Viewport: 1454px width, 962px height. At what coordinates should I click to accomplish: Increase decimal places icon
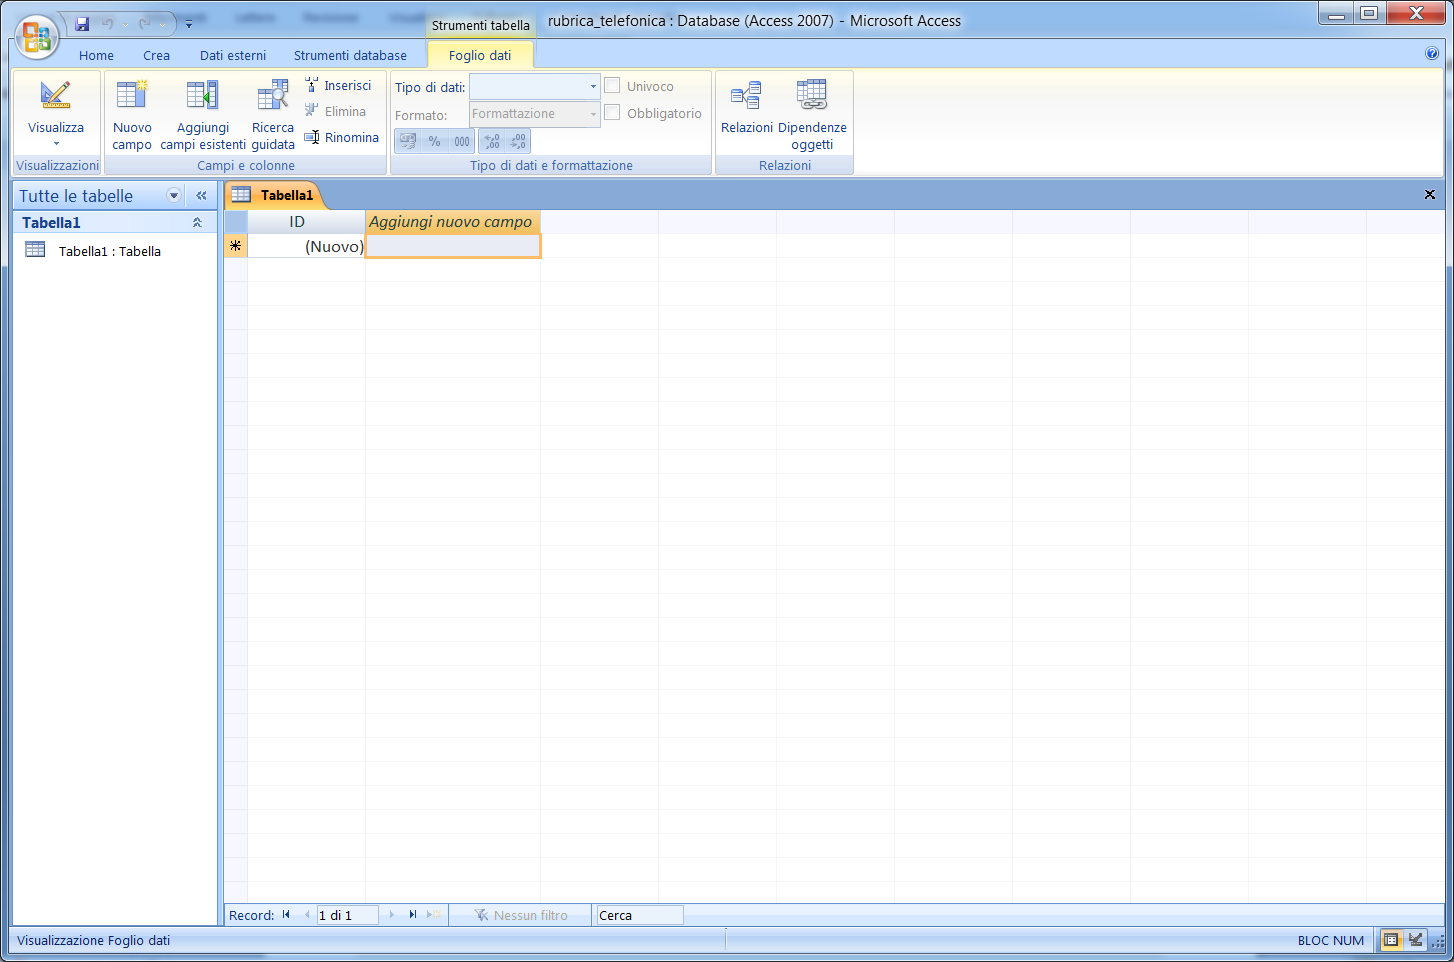tap(492, 141)
